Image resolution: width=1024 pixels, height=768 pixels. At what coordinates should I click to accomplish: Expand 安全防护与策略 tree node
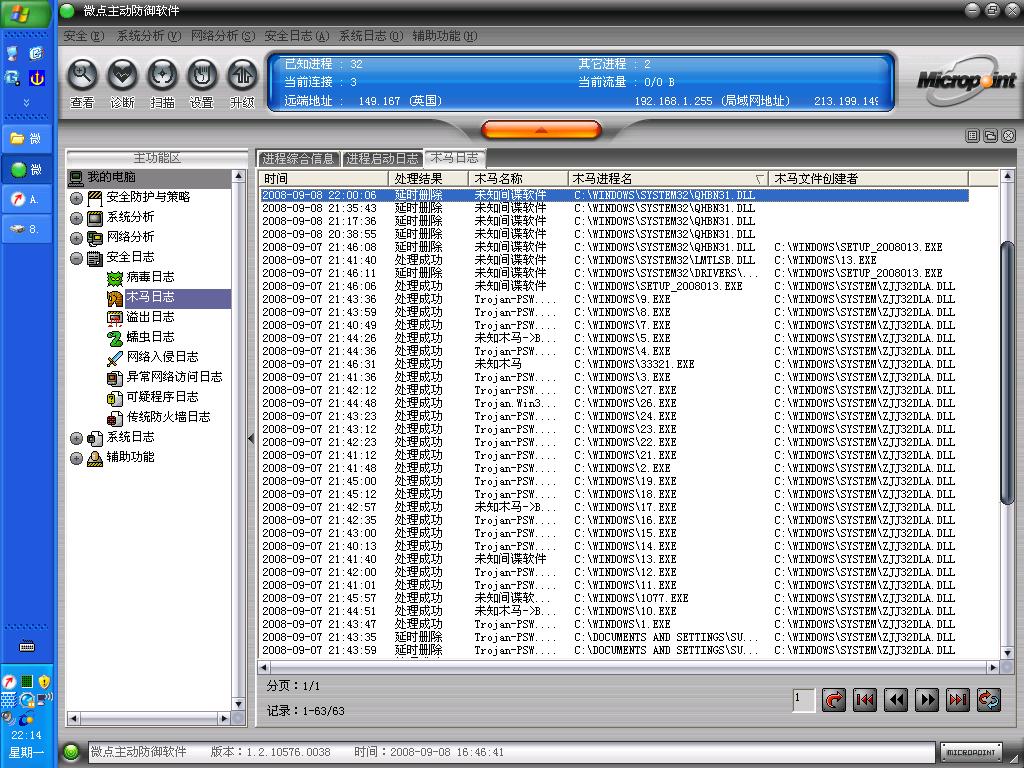click(76, 198)
